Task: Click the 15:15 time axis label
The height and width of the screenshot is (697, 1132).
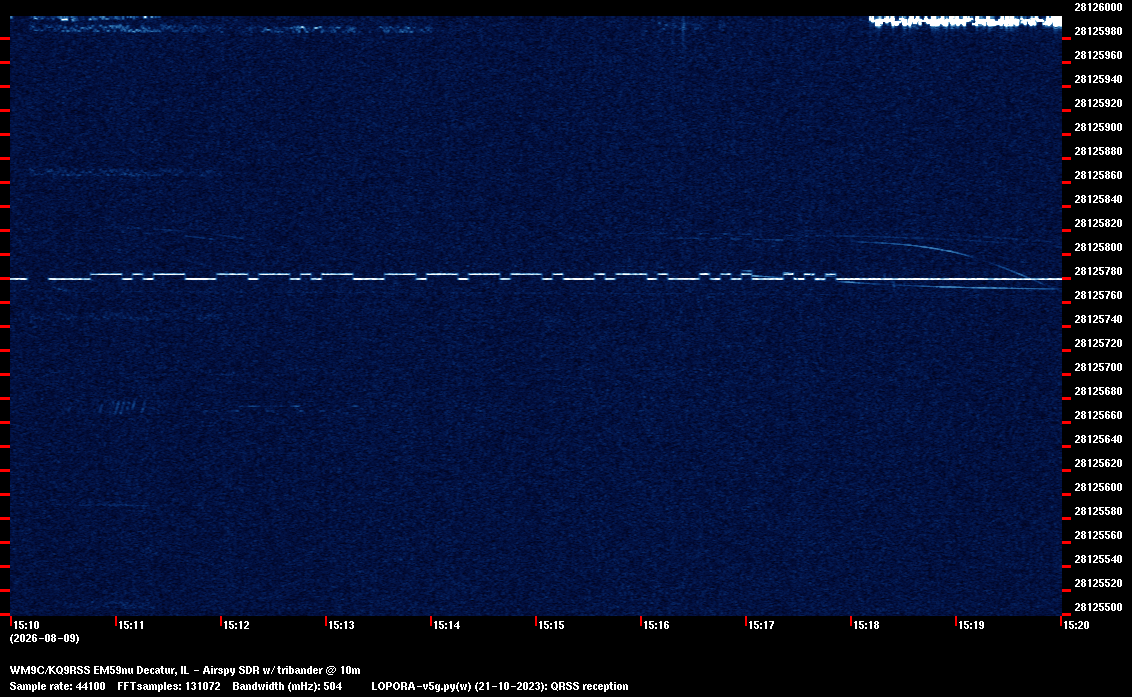Action: 552,625
